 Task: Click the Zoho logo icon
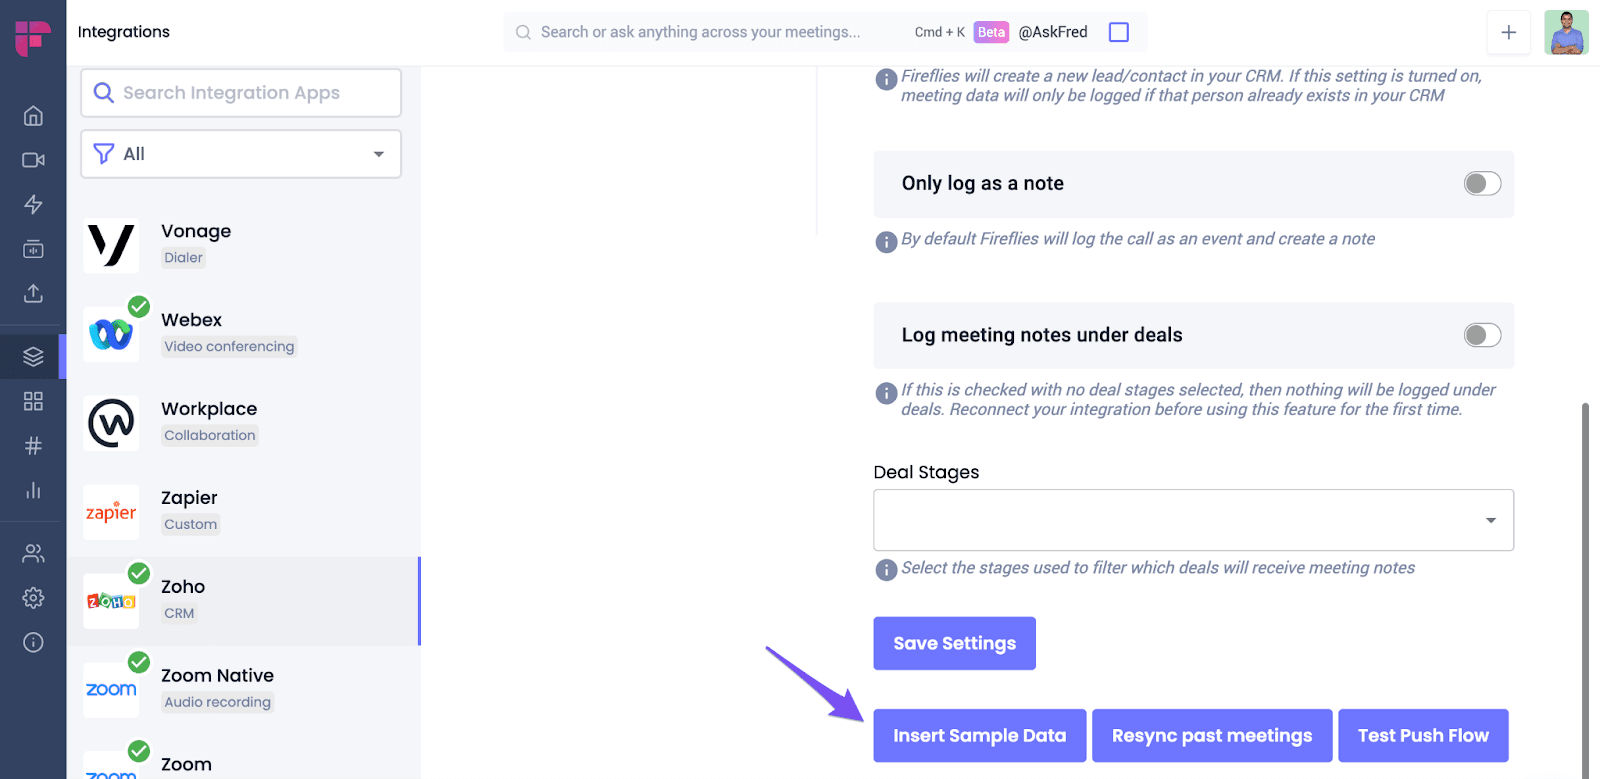coord(111,601)
